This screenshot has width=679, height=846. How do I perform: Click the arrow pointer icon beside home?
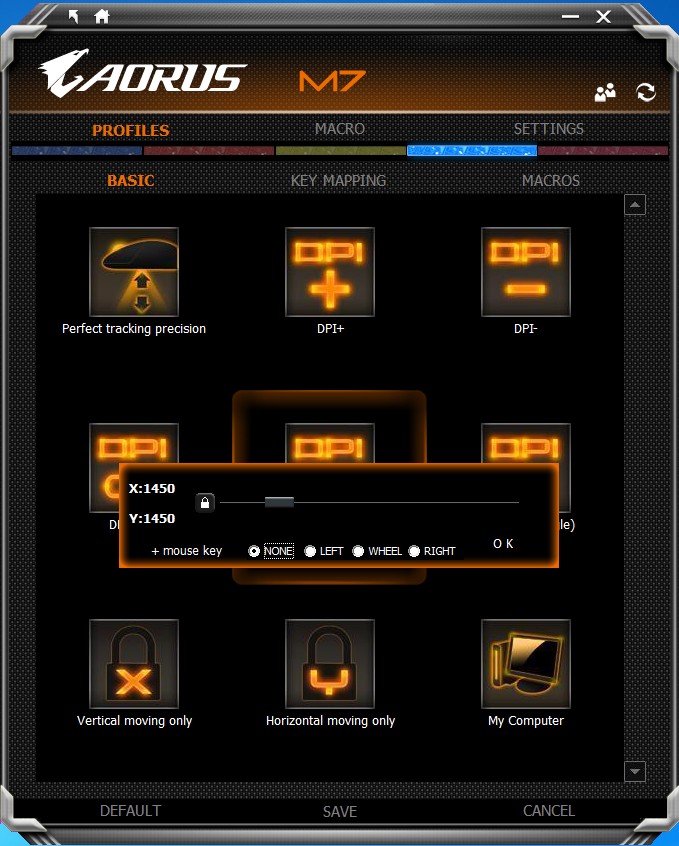tap(74, 17)
